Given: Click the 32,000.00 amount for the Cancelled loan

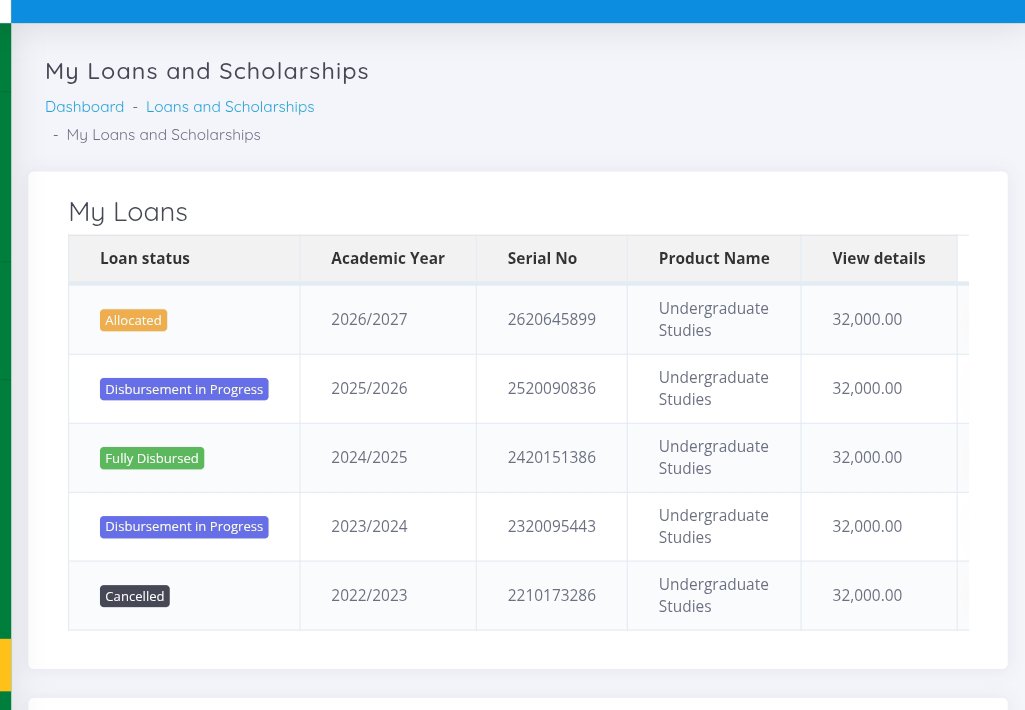Looking at the screenshot, I should pos(867,595).
